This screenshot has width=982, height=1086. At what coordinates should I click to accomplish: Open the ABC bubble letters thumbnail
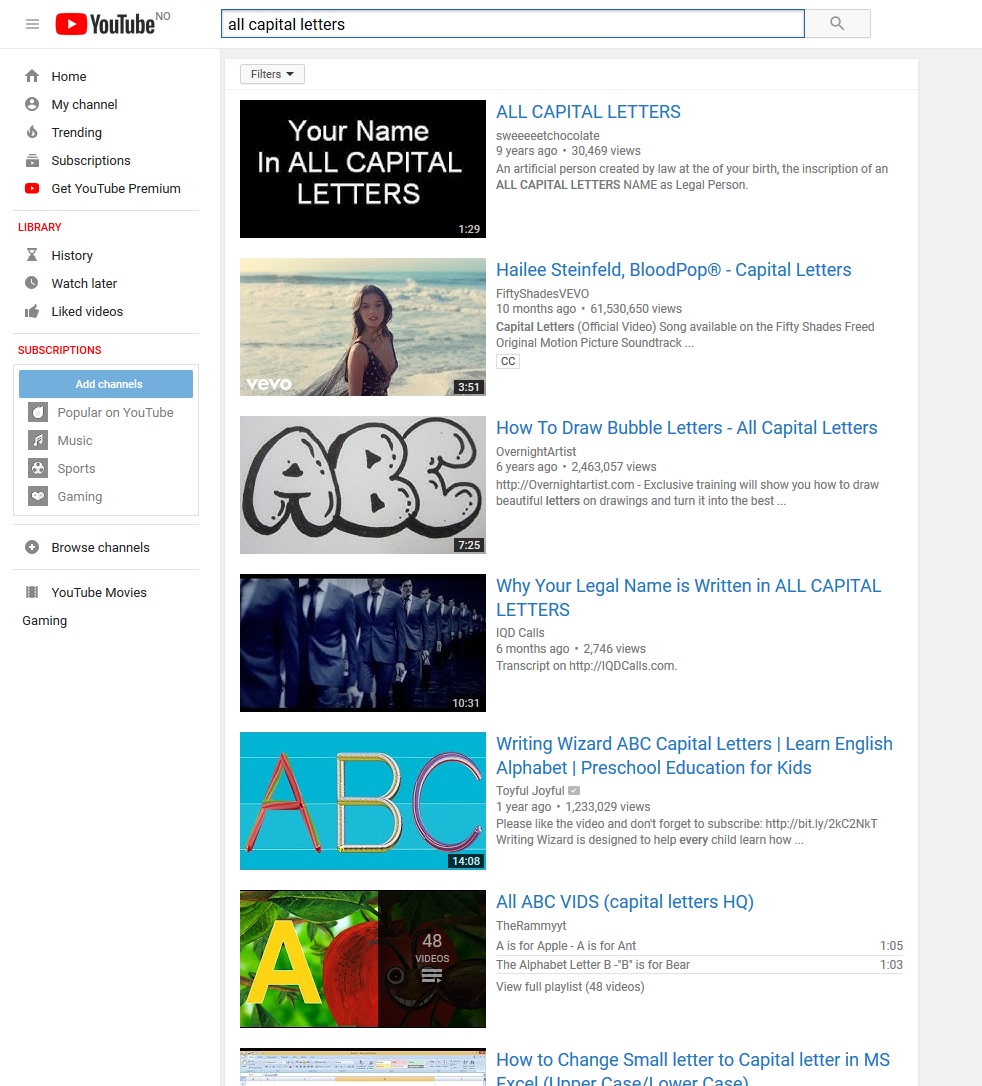click(363, 485)
